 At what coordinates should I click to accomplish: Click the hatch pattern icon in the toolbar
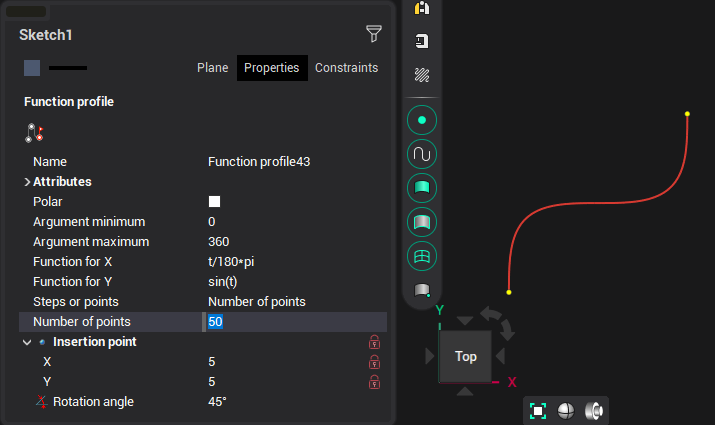click(x=422, y=75)
